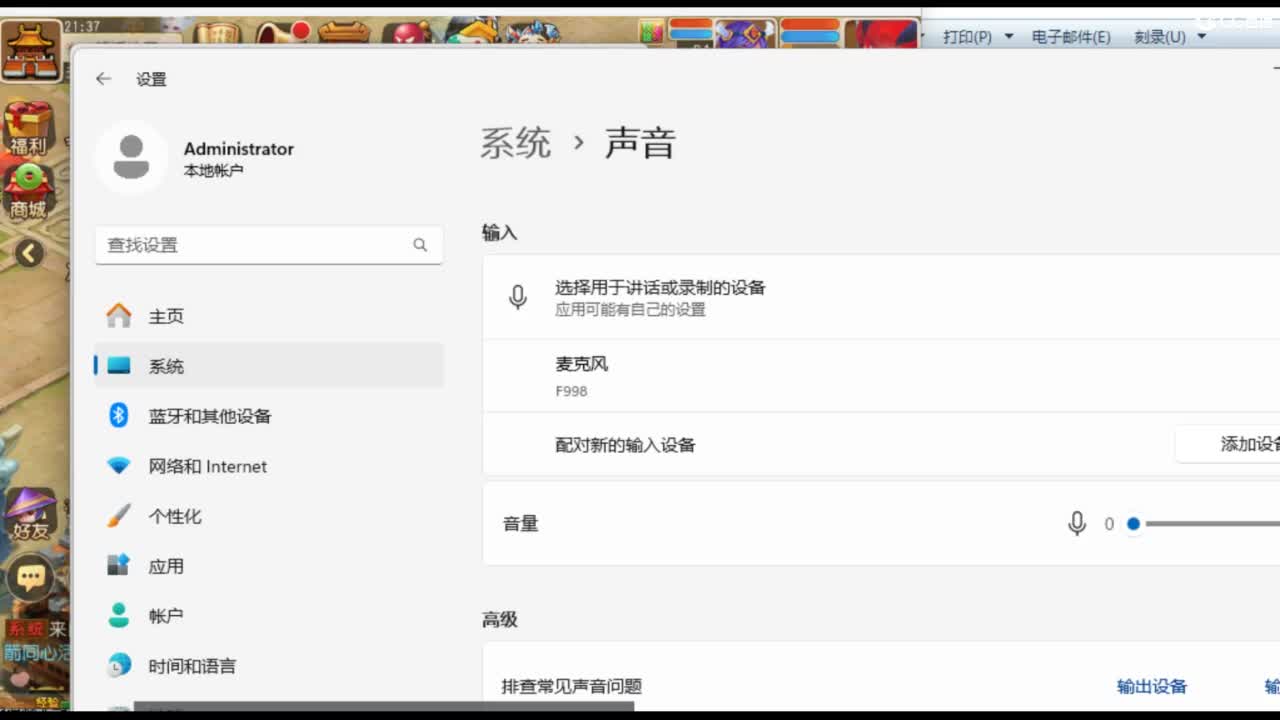Click the 21:37 clock in the game
Viewport: 1280px width, 720px height.
82,26
